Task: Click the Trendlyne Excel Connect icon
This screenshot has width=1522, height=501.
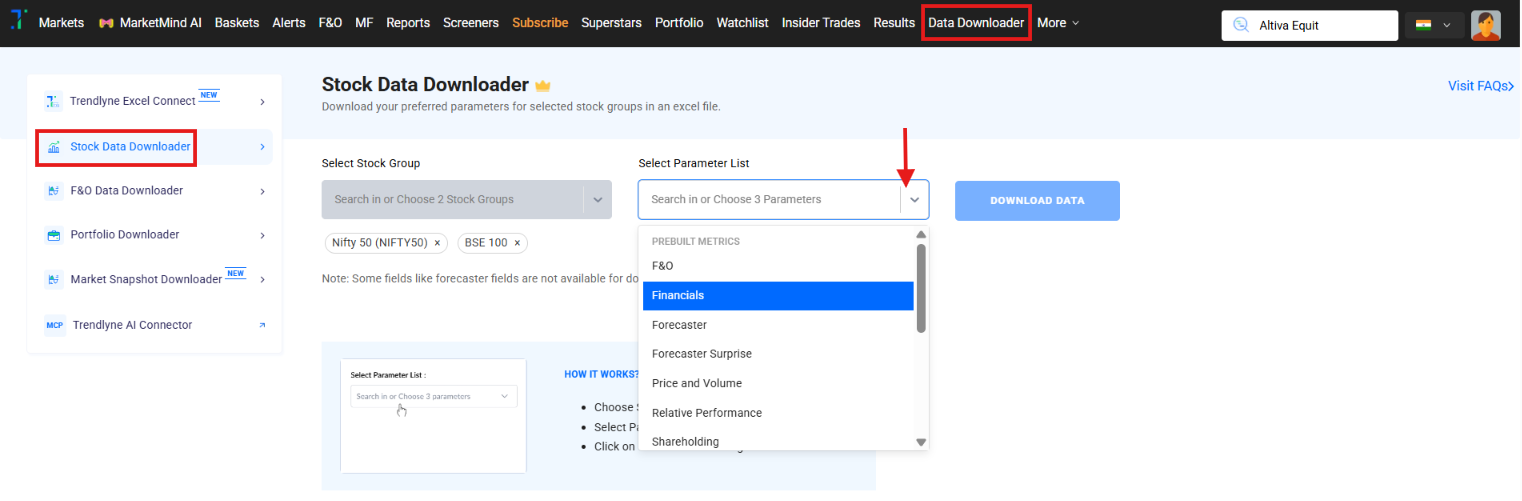Action: coord(54,101)
